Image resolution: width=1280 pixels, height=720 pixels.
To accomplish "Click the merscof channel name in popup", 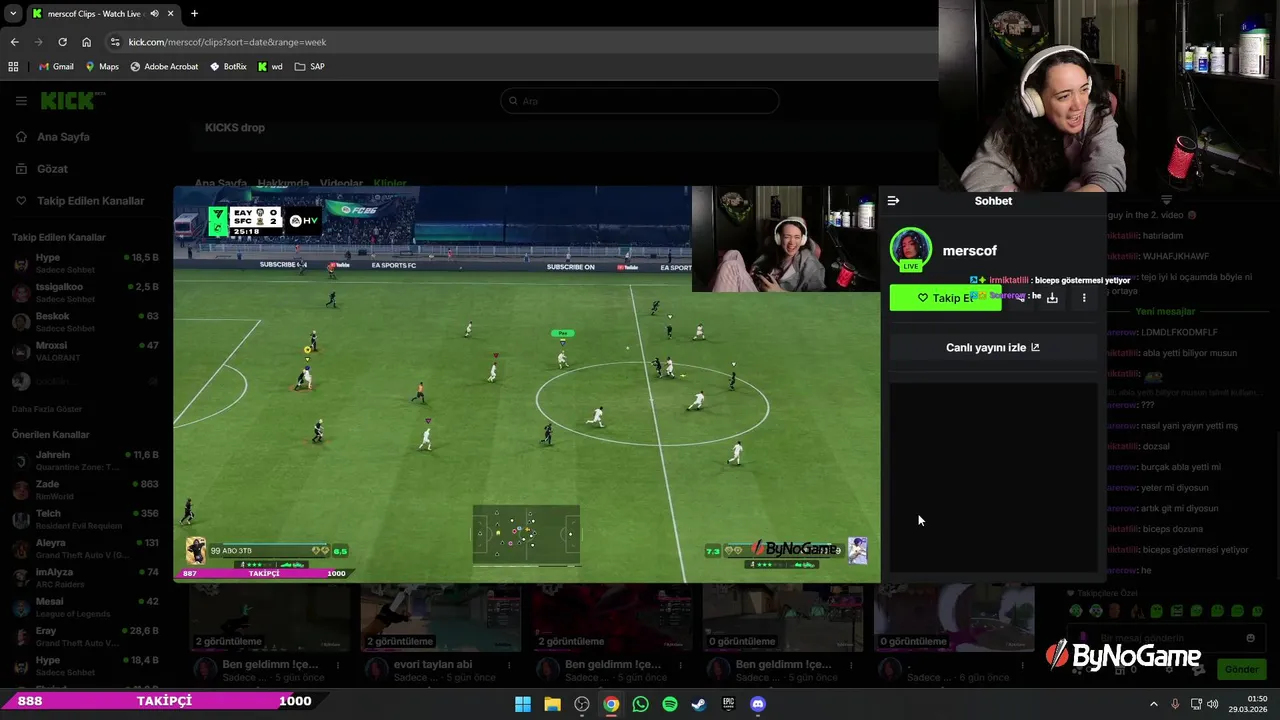I will [x=969, y=251].
